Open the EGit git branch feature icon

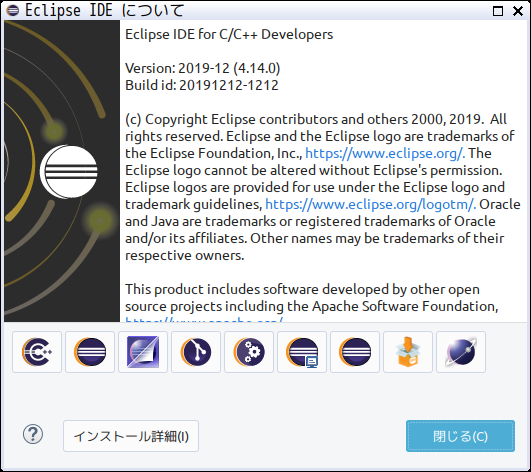(x=196, y=352)
